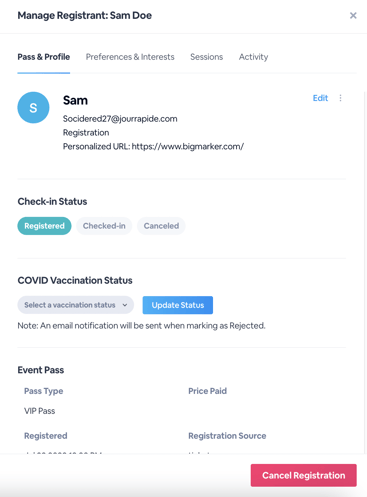This screenshot has width=367, height=497.
Task: Click the VIP Pass type value
Action: point(40,411)
